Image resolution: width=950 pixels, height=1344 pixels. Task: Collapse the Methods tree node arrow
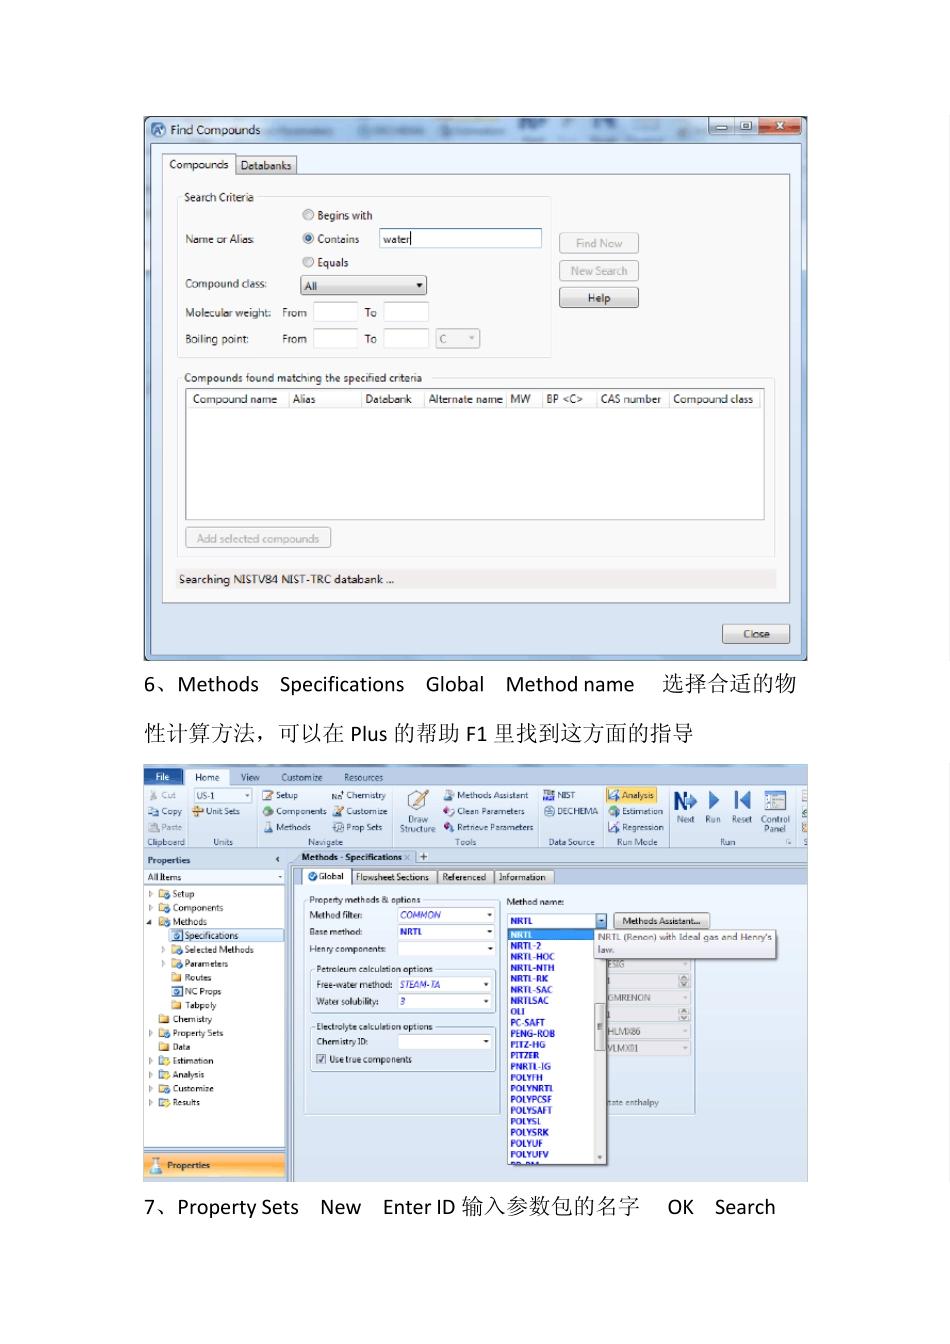151,922
